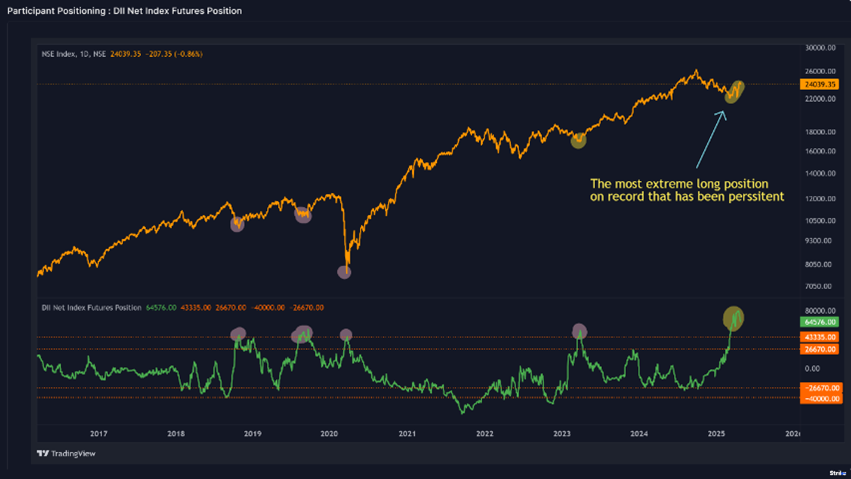Click the yellow circle marker near 2025 on DII panel
The width and height of the screenshot is (851, 479).
733,318
